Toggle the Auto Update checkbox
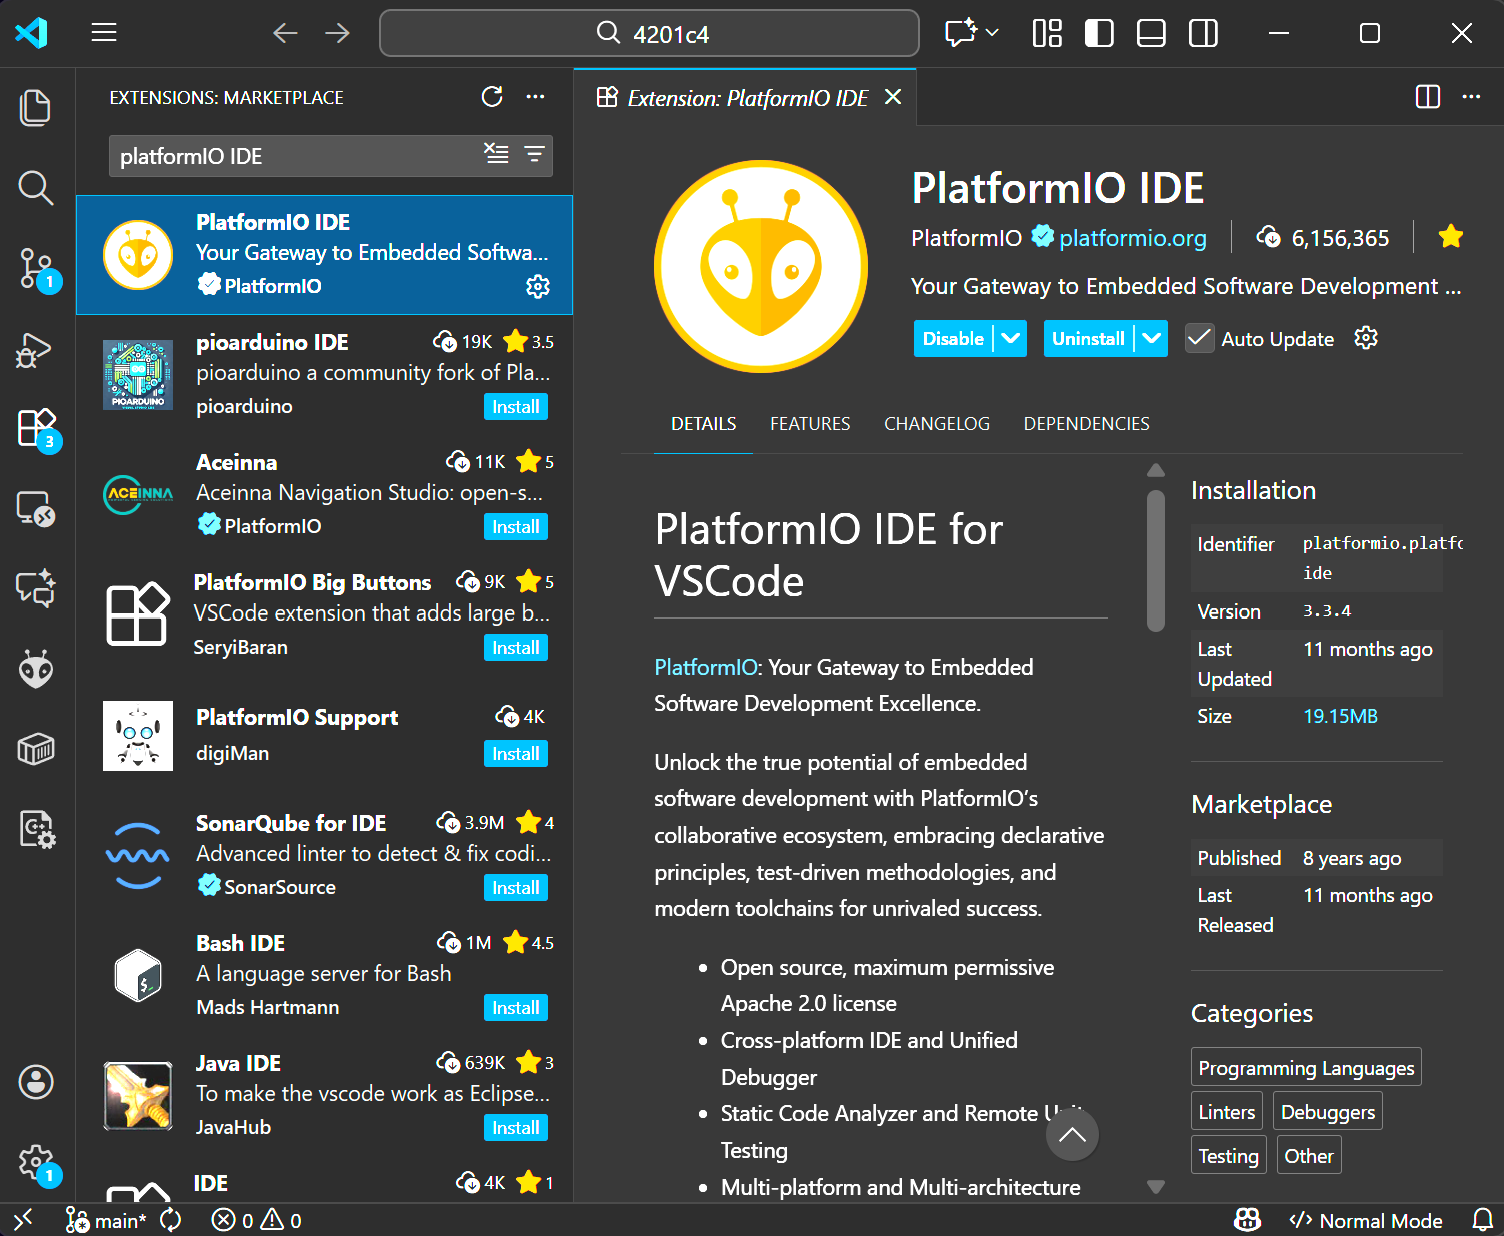The image size is (1504, 1236). (x=1199, y=339)
